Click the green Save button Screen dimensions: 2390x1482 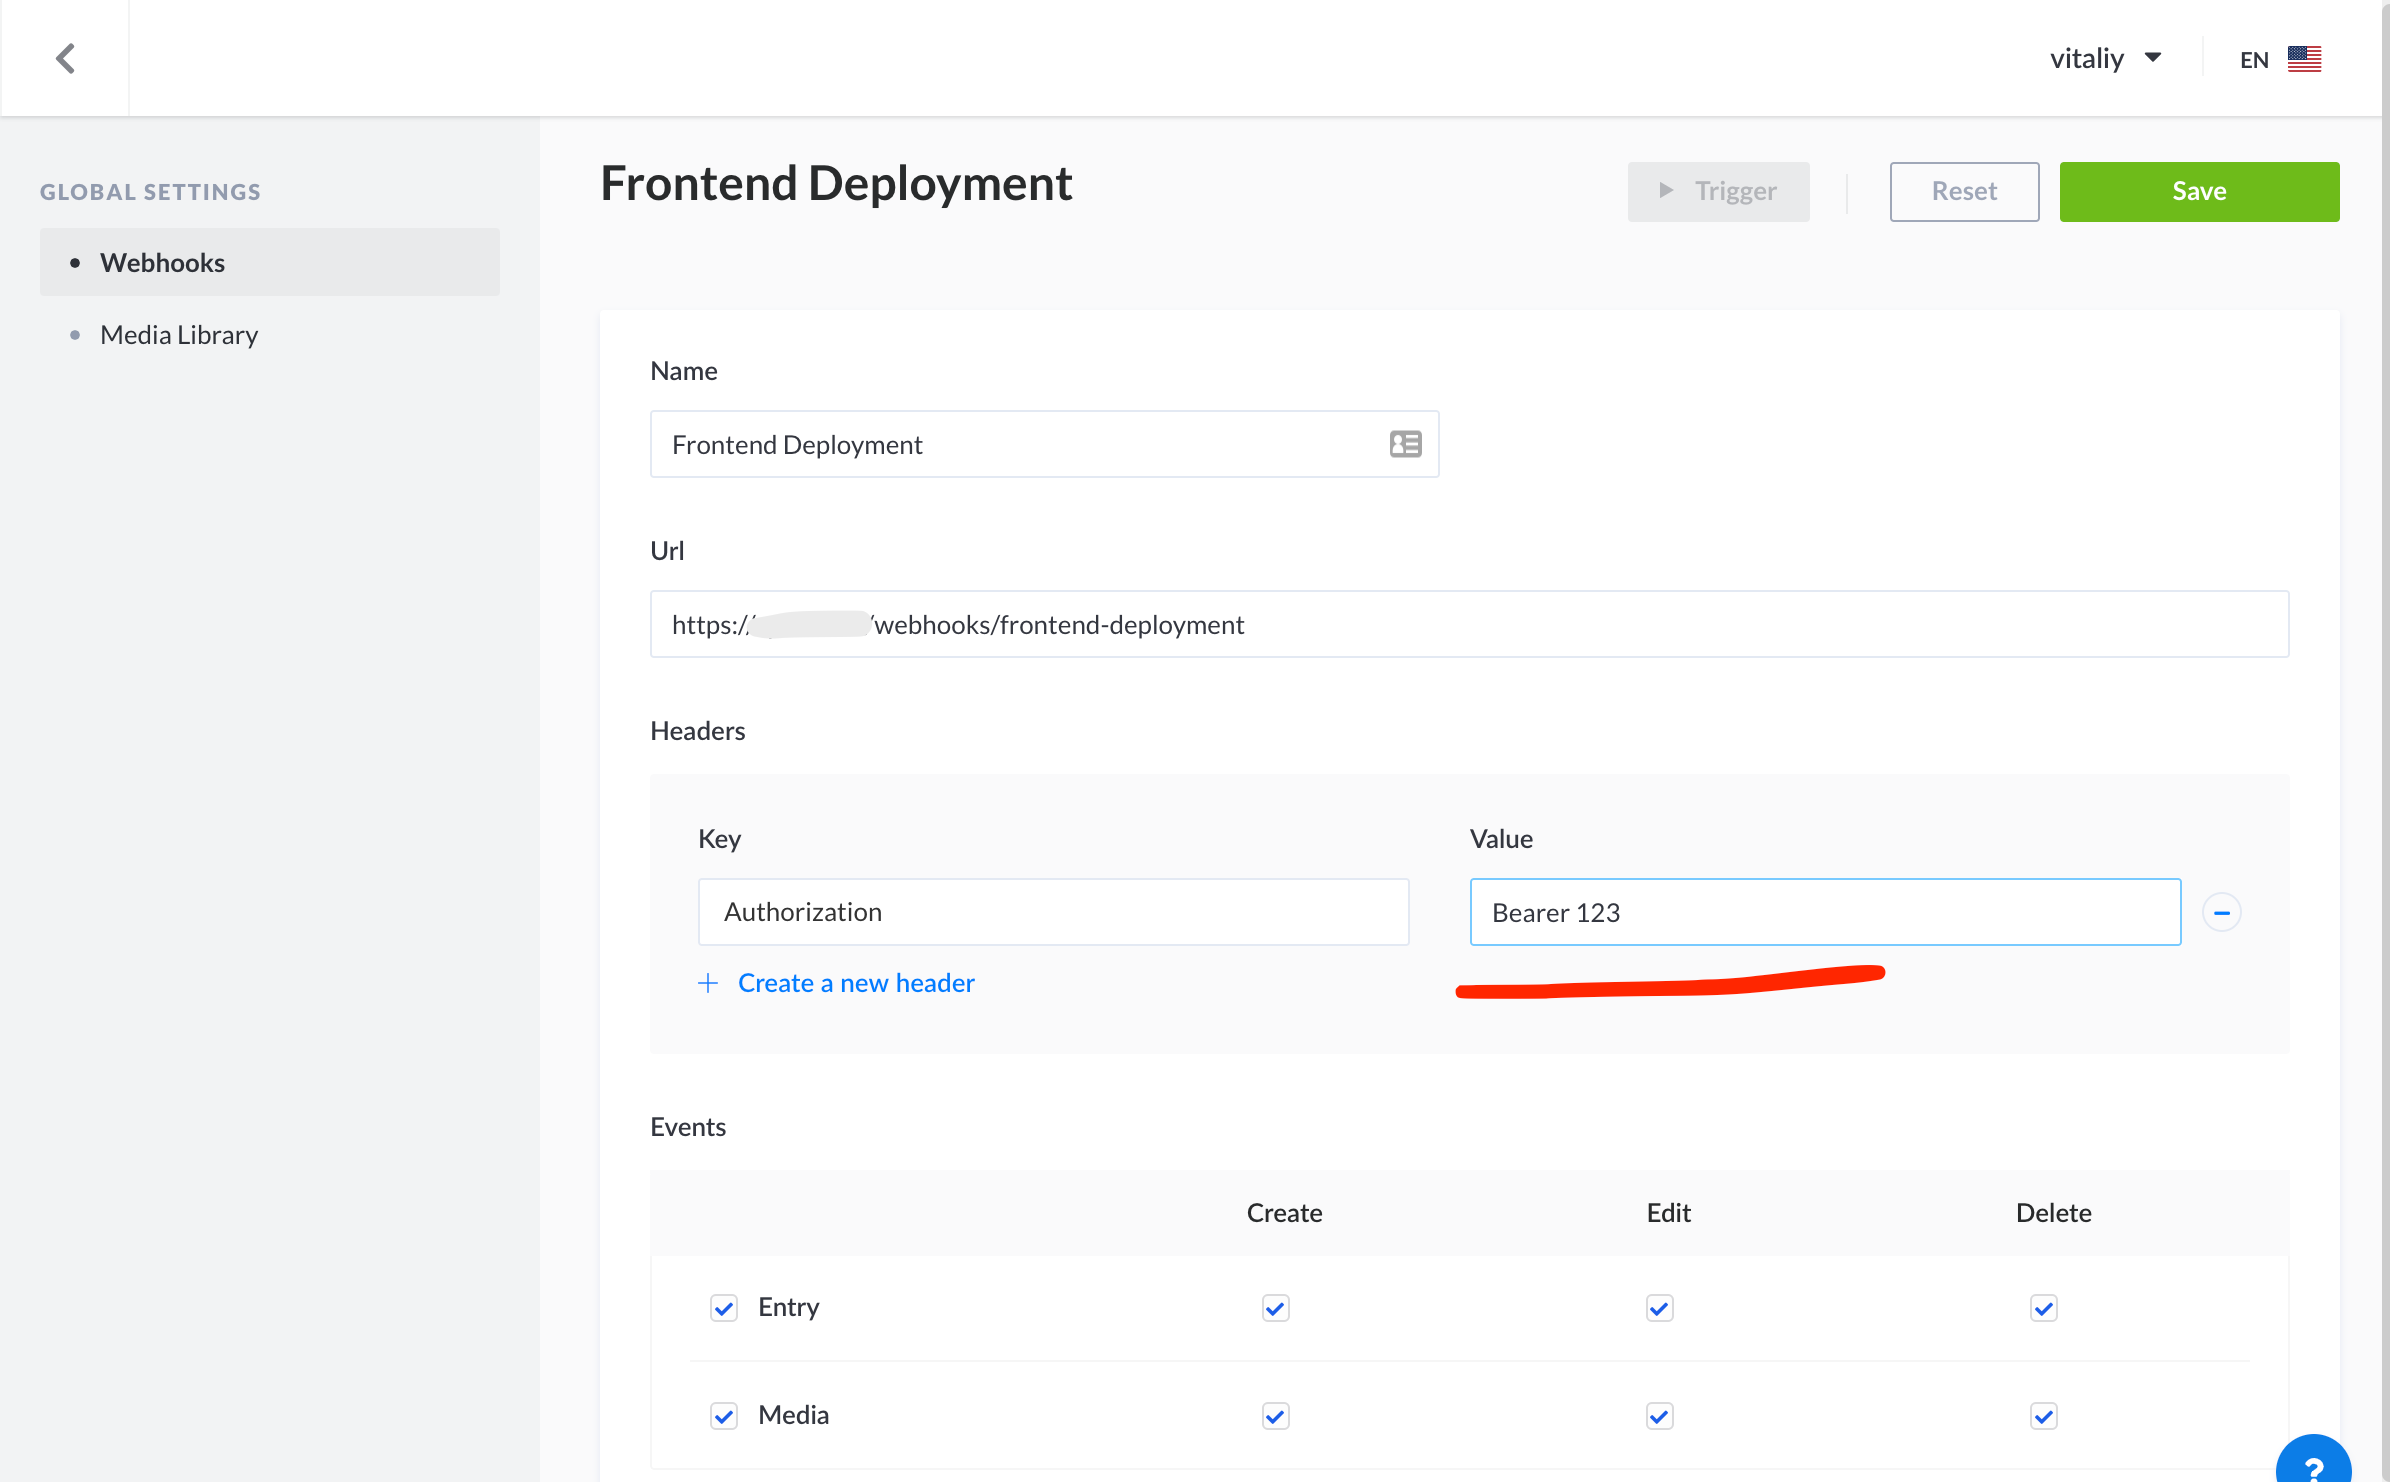[x=2198, y=191]
